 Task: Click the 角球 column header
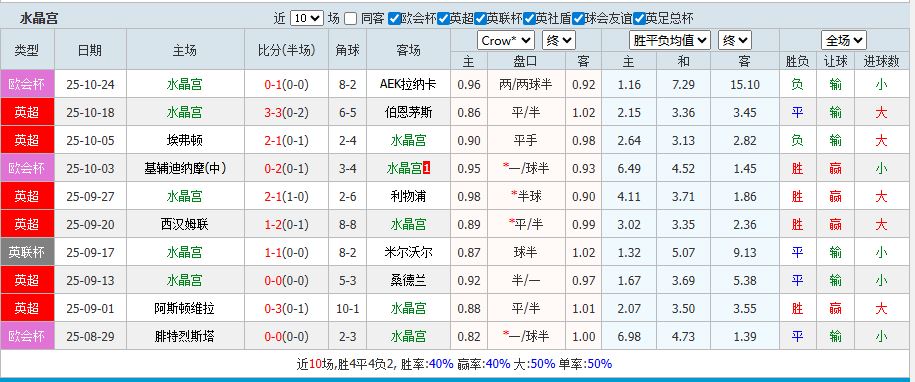347,50
